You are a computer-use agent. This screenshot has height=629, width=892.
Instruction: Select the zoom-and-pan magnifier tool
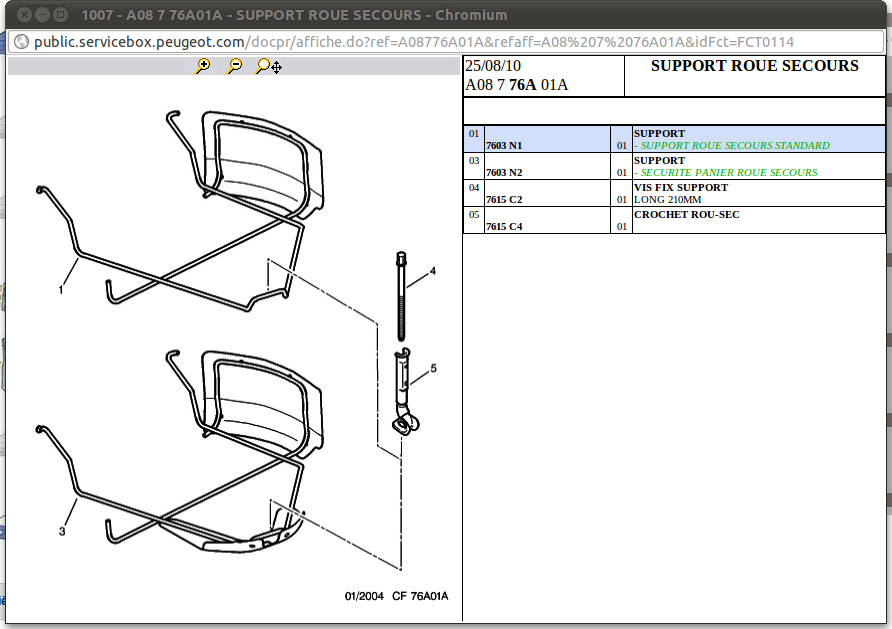click(269, 66)
